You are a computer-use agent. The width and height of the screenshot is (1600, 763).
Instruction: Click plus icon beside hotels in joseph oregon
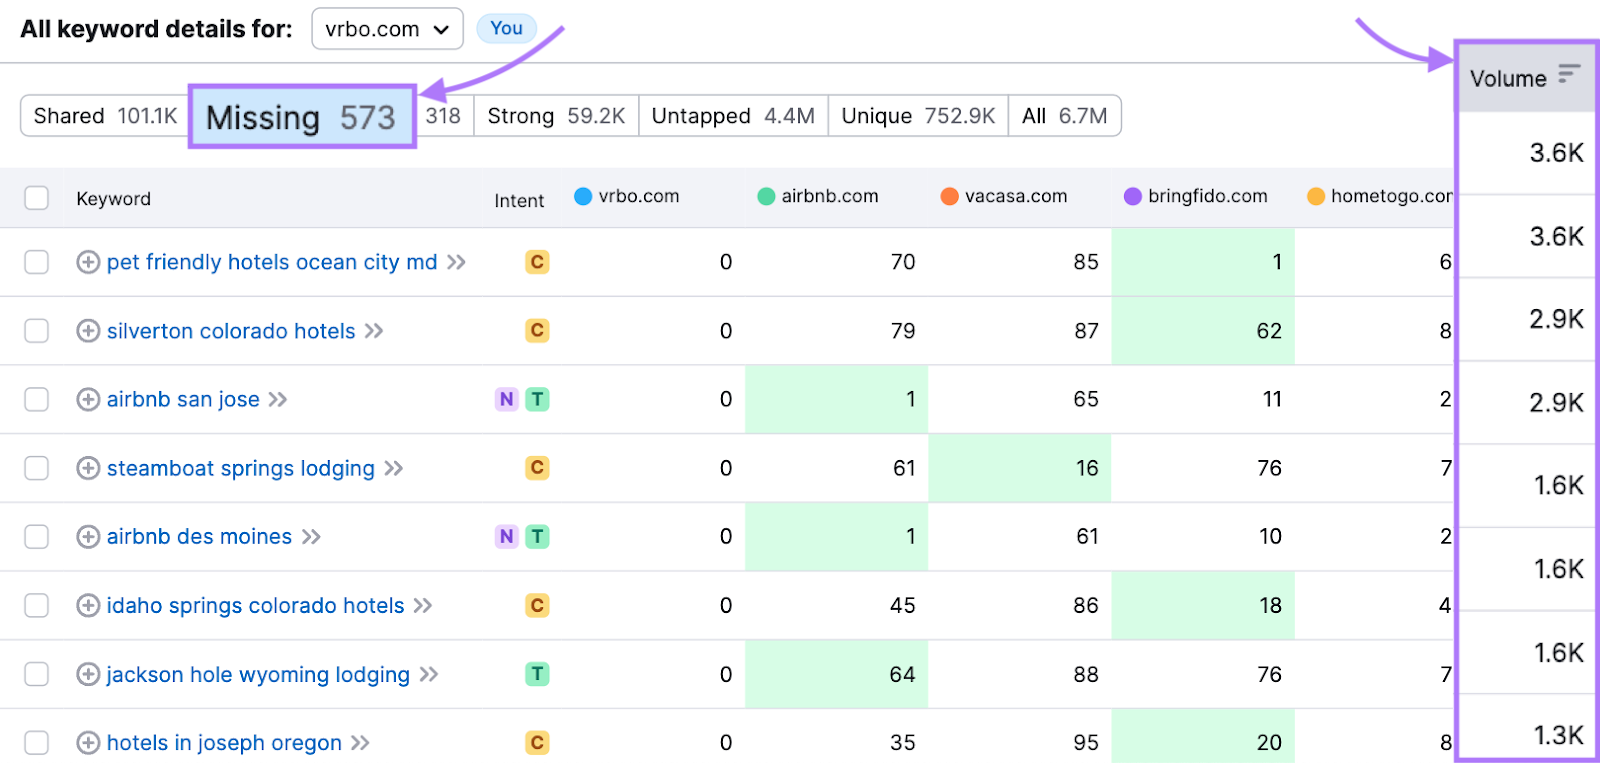[88, 743]
